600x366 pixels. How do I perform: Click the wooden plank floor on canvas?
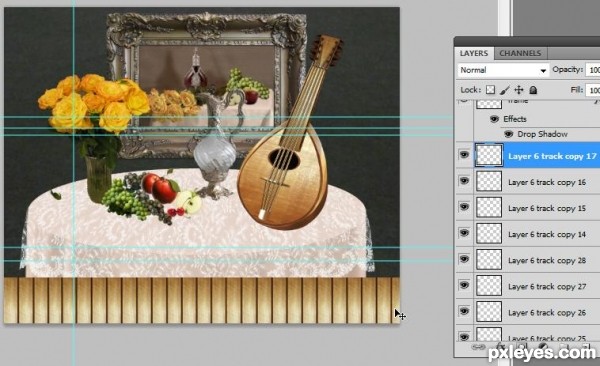[x=202, y=301]
